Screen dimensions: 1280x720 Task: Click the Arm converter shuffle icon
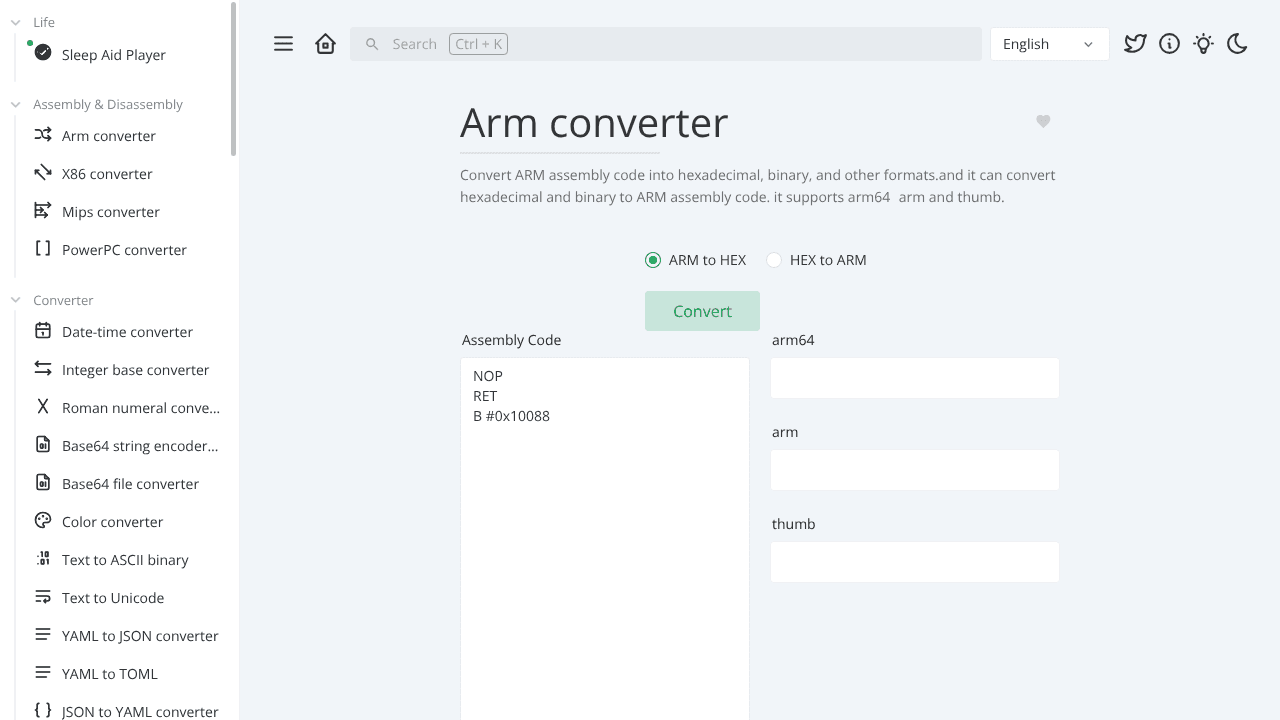click(43, 135)
